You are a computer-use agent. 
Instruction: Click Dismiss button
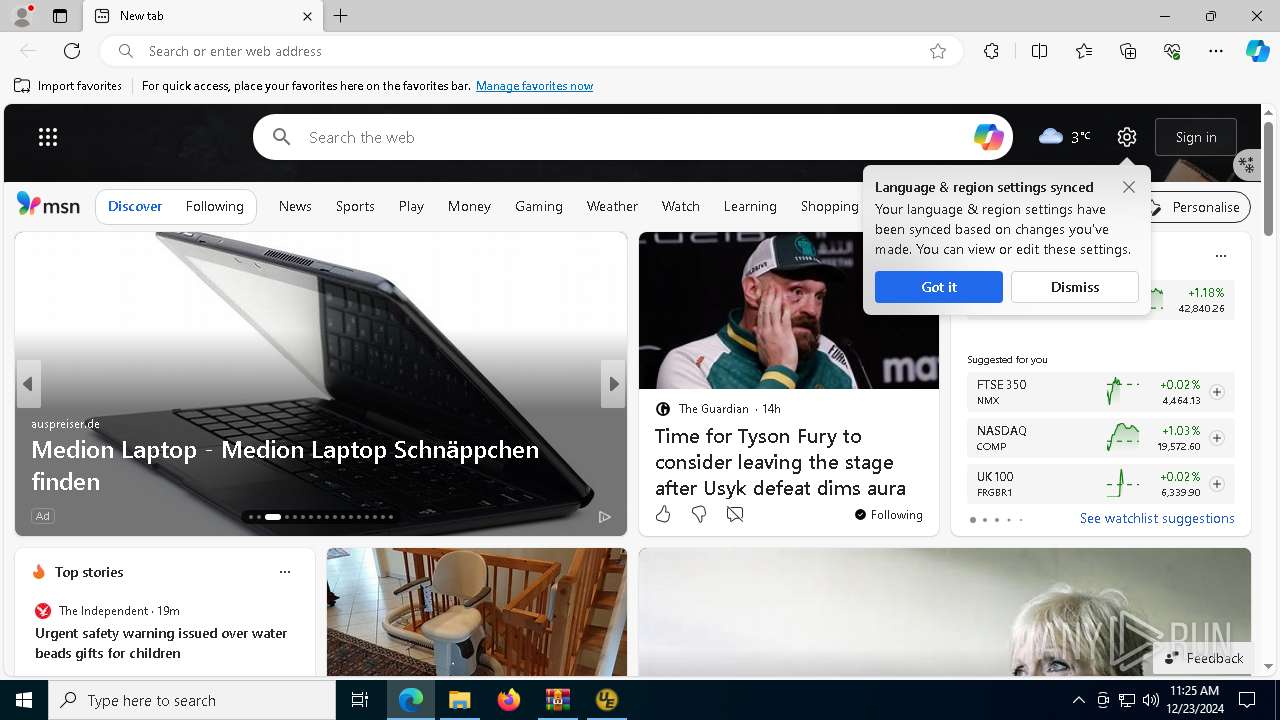1075,287
